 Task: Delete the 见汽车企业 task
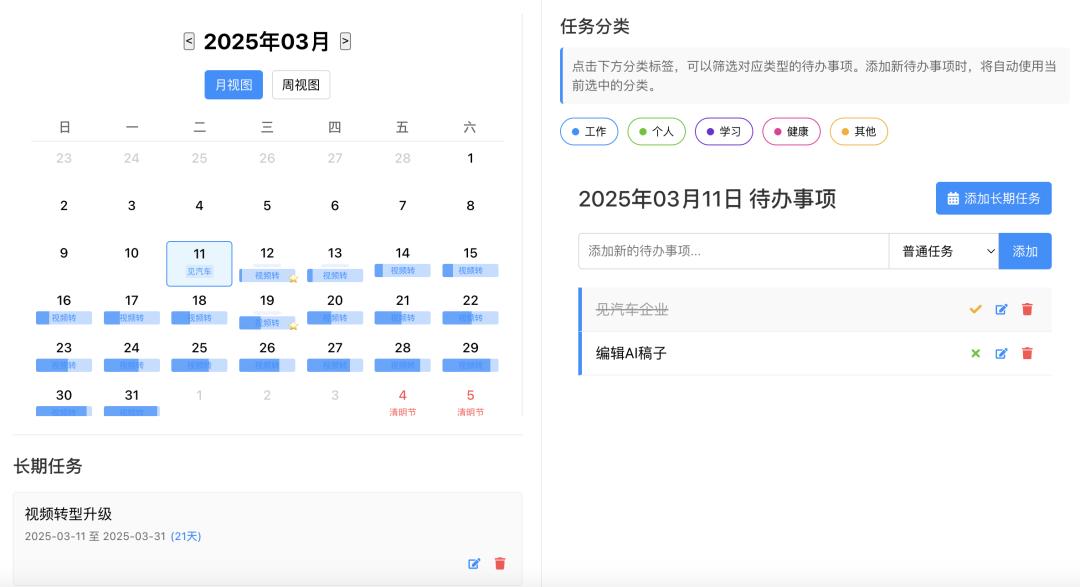coord(1027,310)
